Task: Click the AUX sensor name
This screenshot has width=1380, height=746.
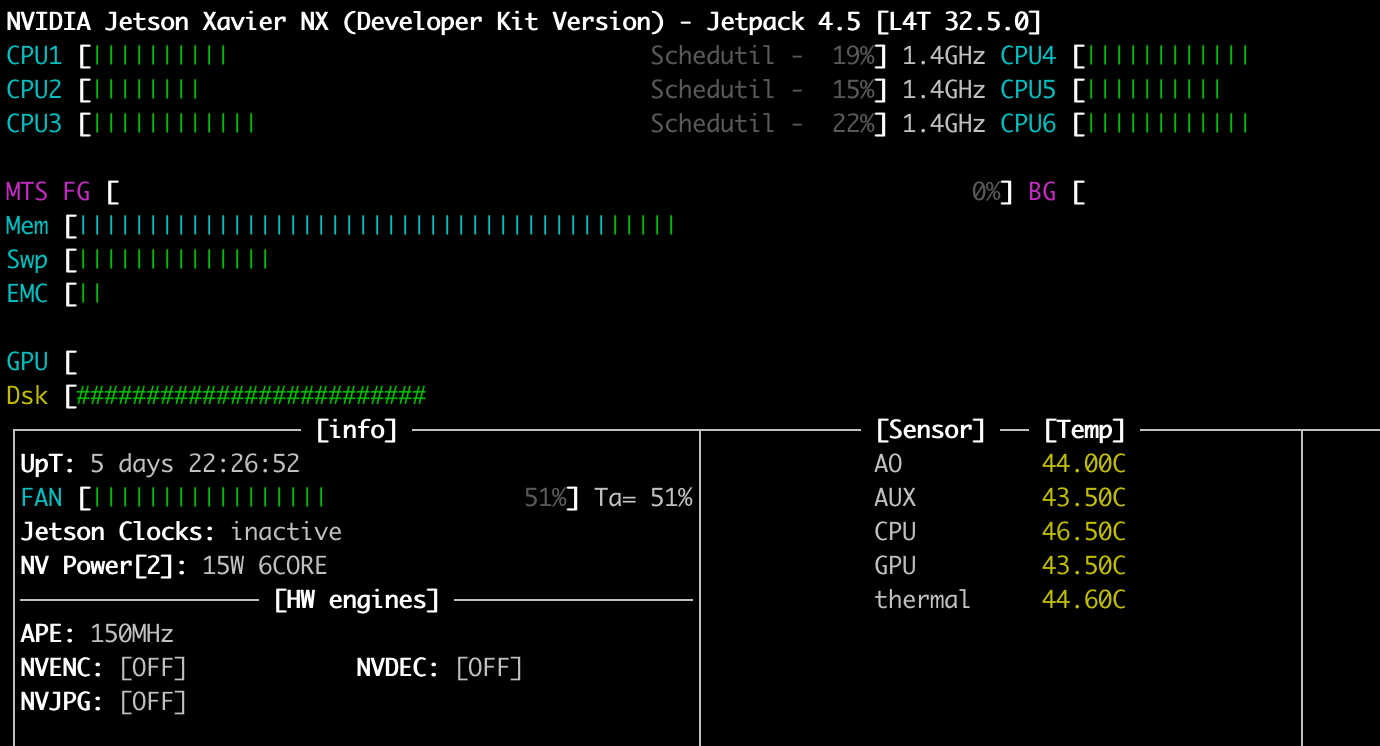Action: tap(895, 498)
